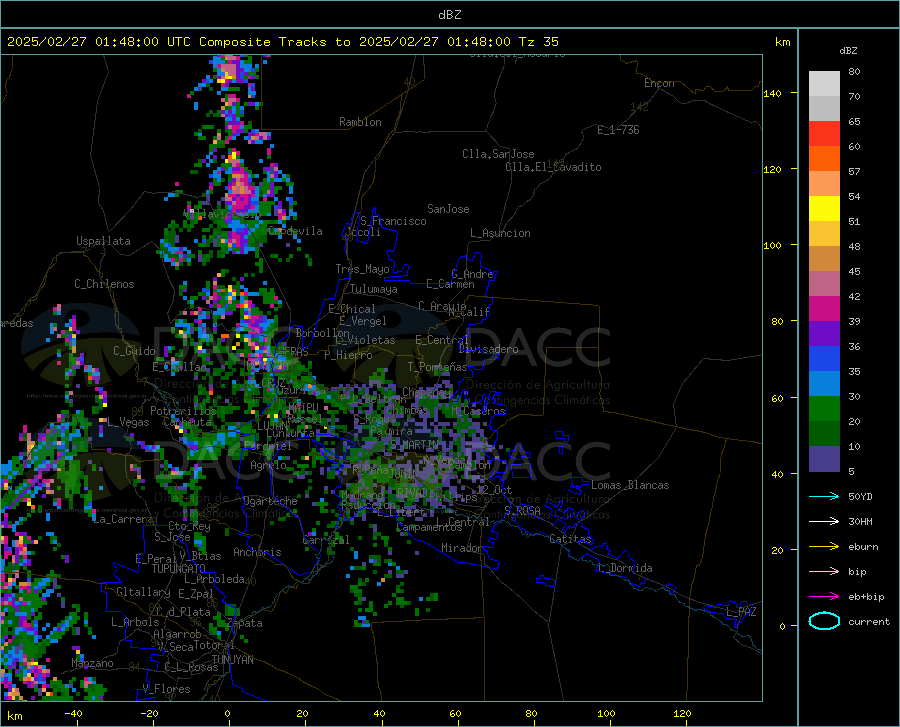Click the cyan current ellipse legend icon
The height and width of the screenshot is (727, 900).
[824, 621]
